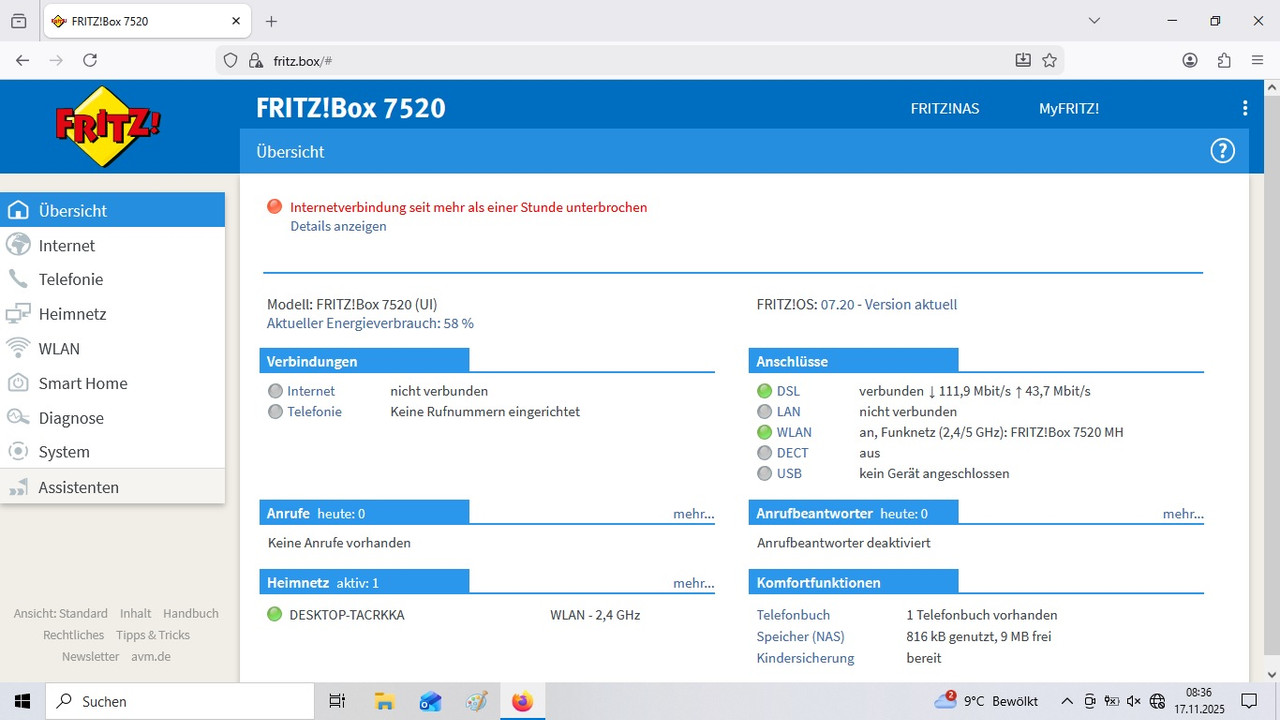
Task: Open File Explorer from the taskbar
Action: [384, 701]
